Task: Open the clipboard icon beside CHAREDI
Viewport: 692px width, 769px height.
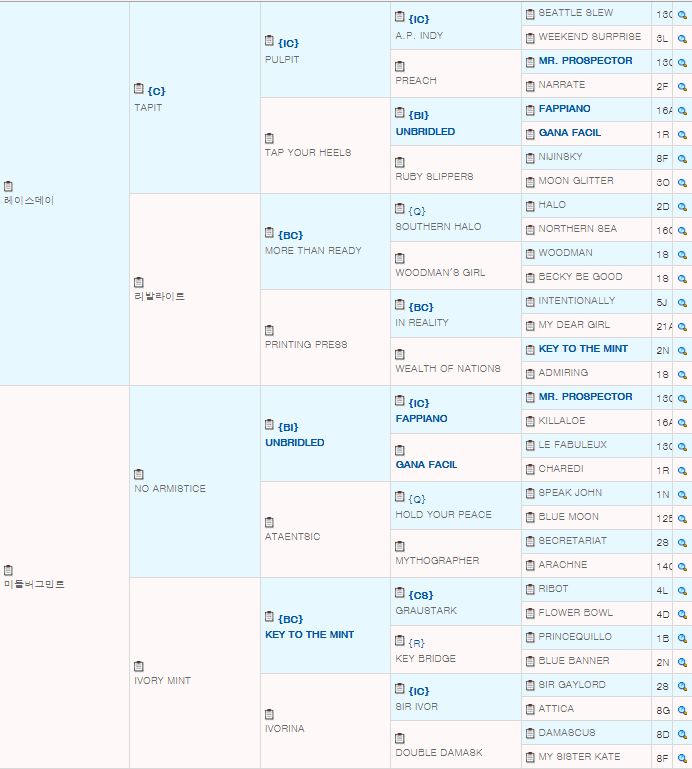Action: click(x=530, y=470)
